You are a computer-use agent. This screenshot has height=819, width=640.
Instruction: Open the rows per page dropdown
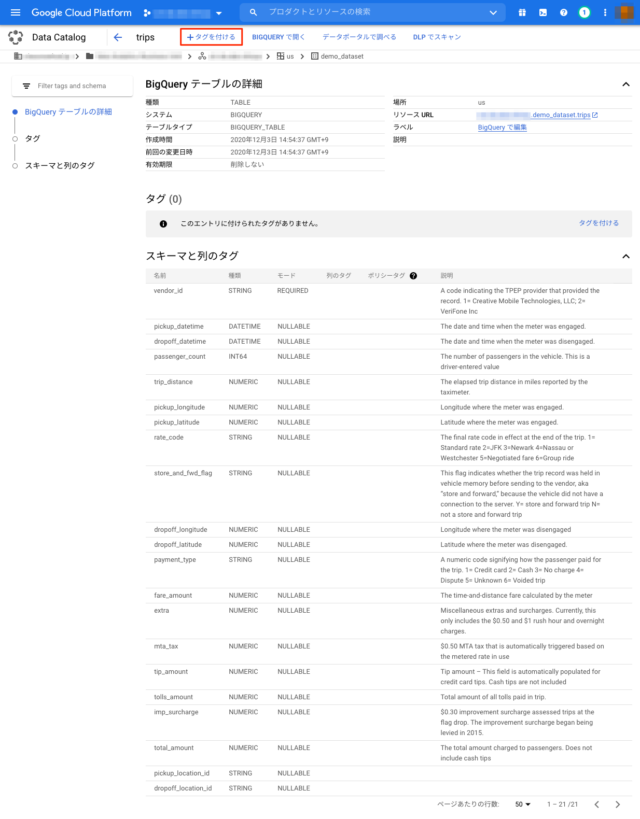[523, 804]
